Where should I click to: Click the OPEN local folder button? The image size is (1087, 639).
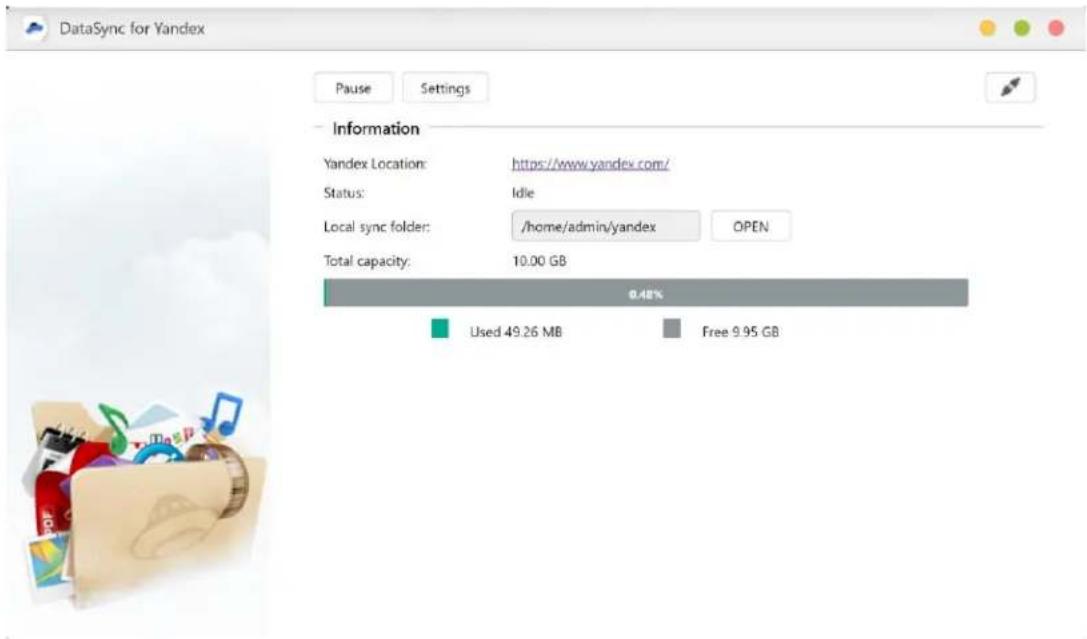point(751,227)
